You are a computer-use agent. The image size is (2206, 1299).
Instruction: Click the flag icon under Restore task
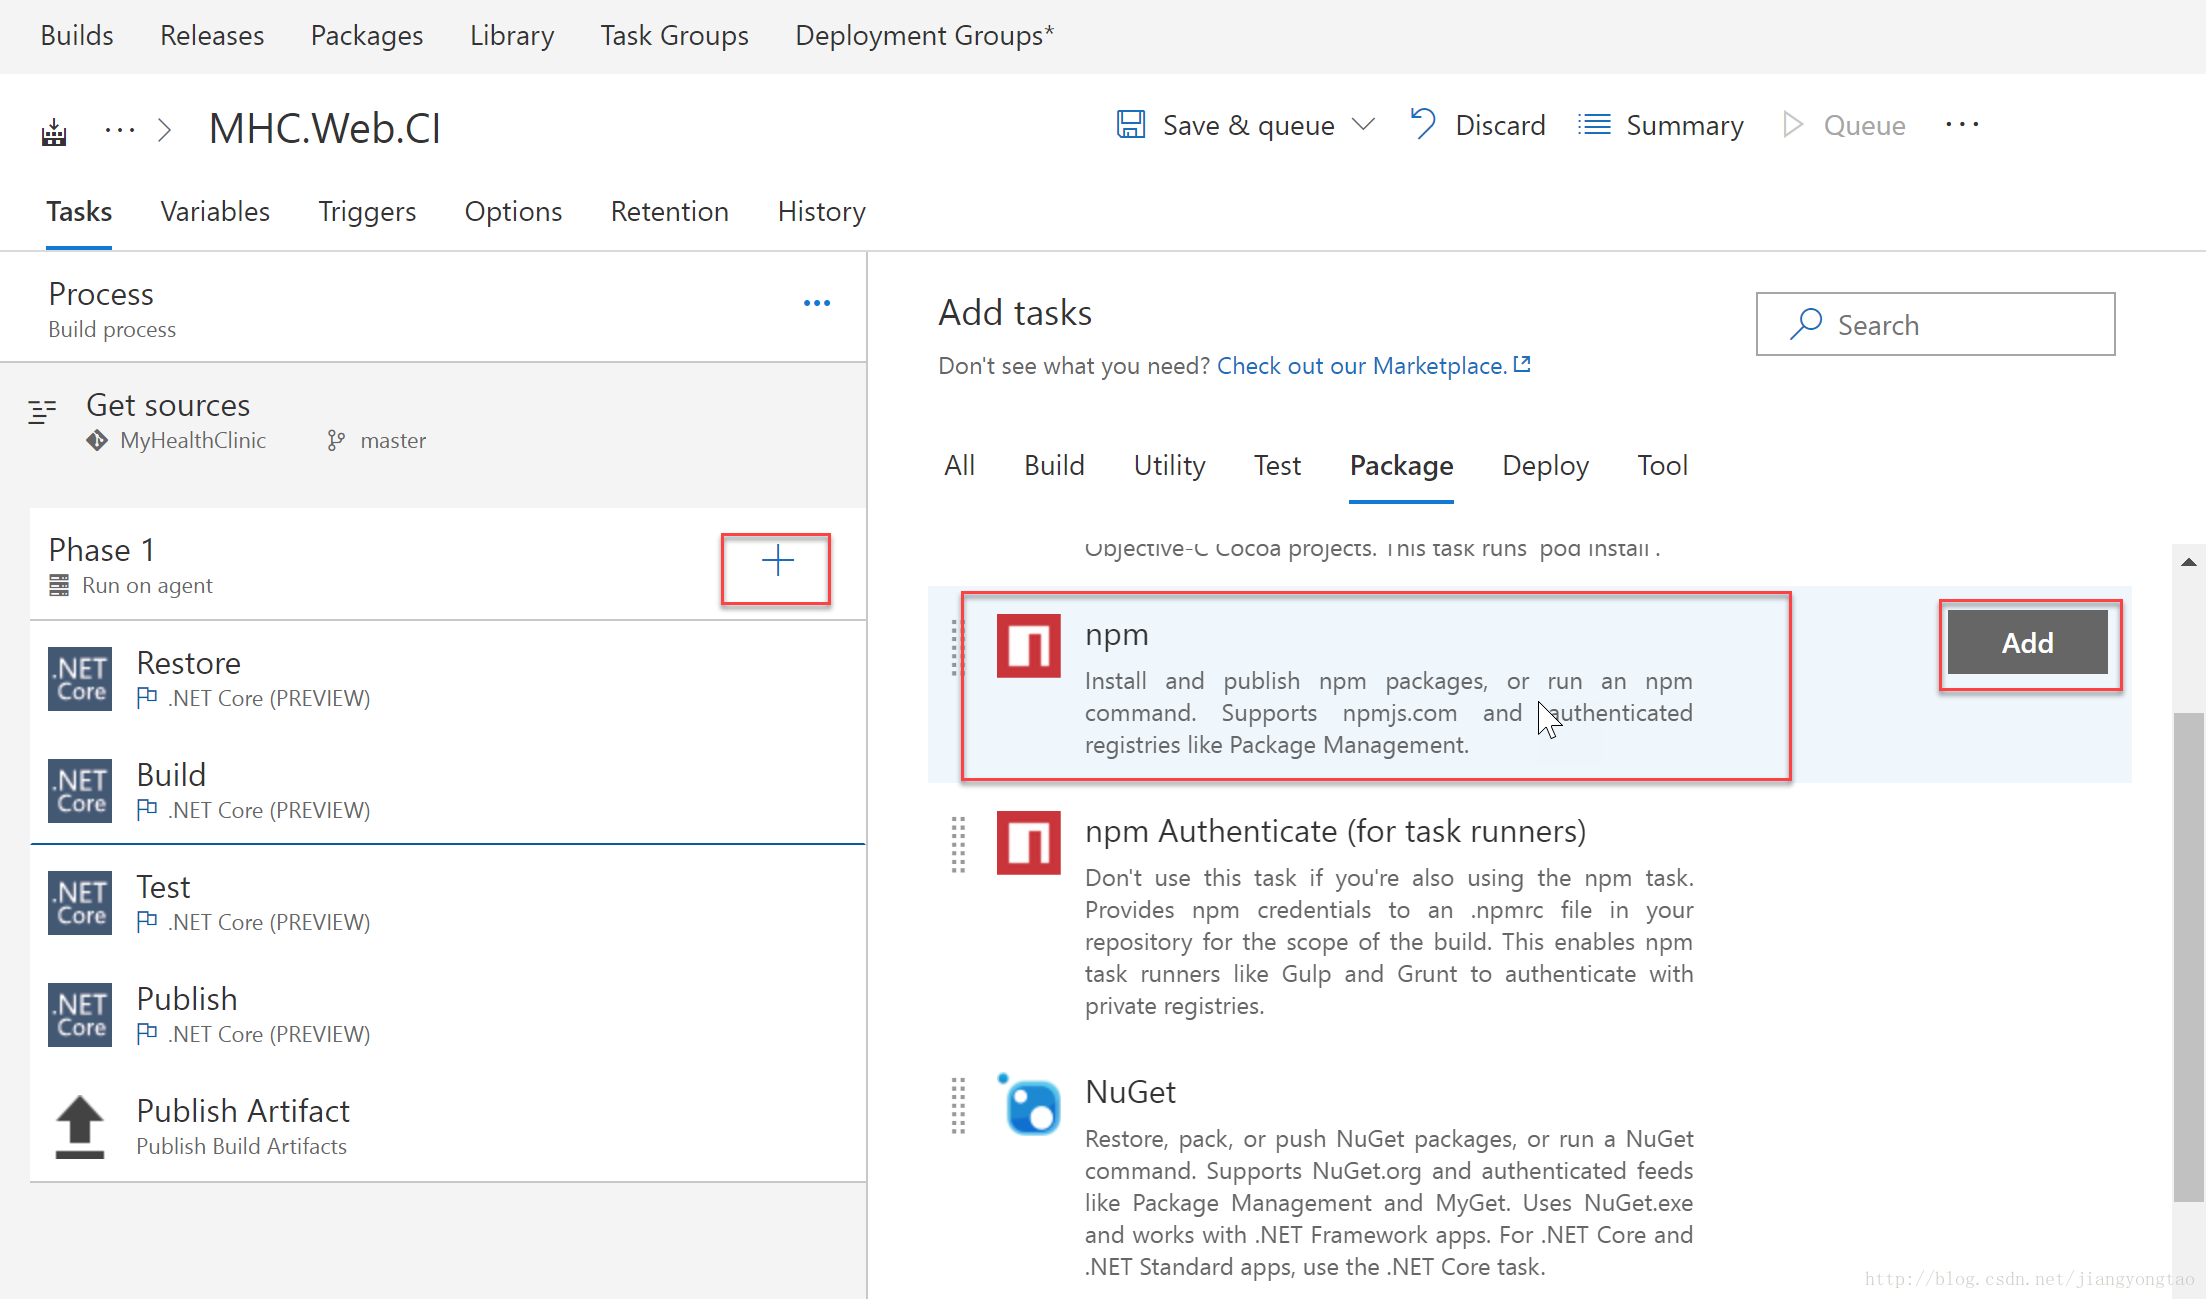[147, 697]
